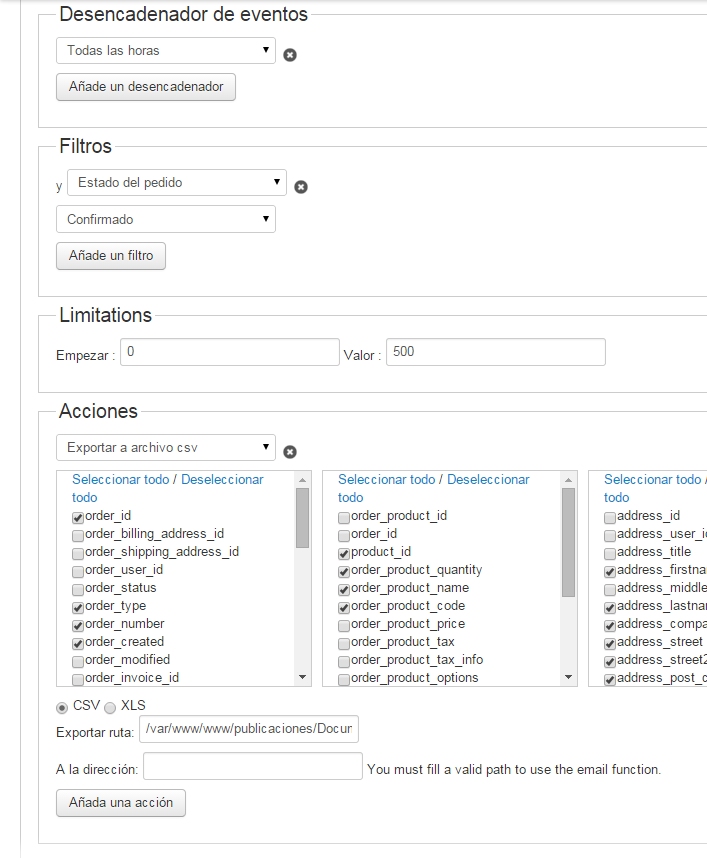Choose the CSV radio option
This screenshot has height=858, width=707.
click(62, 707)
